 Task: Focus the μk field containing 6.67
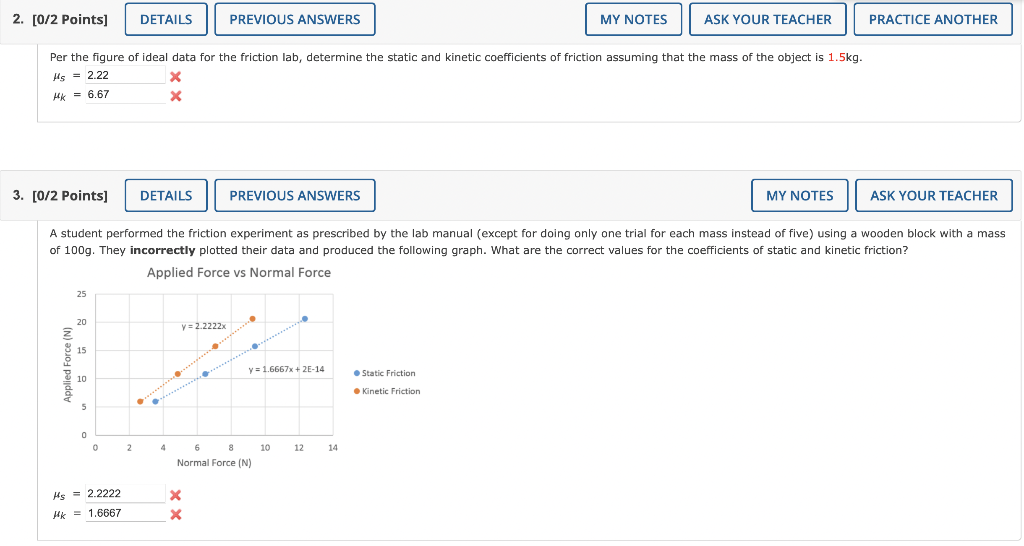coord(125,95)
